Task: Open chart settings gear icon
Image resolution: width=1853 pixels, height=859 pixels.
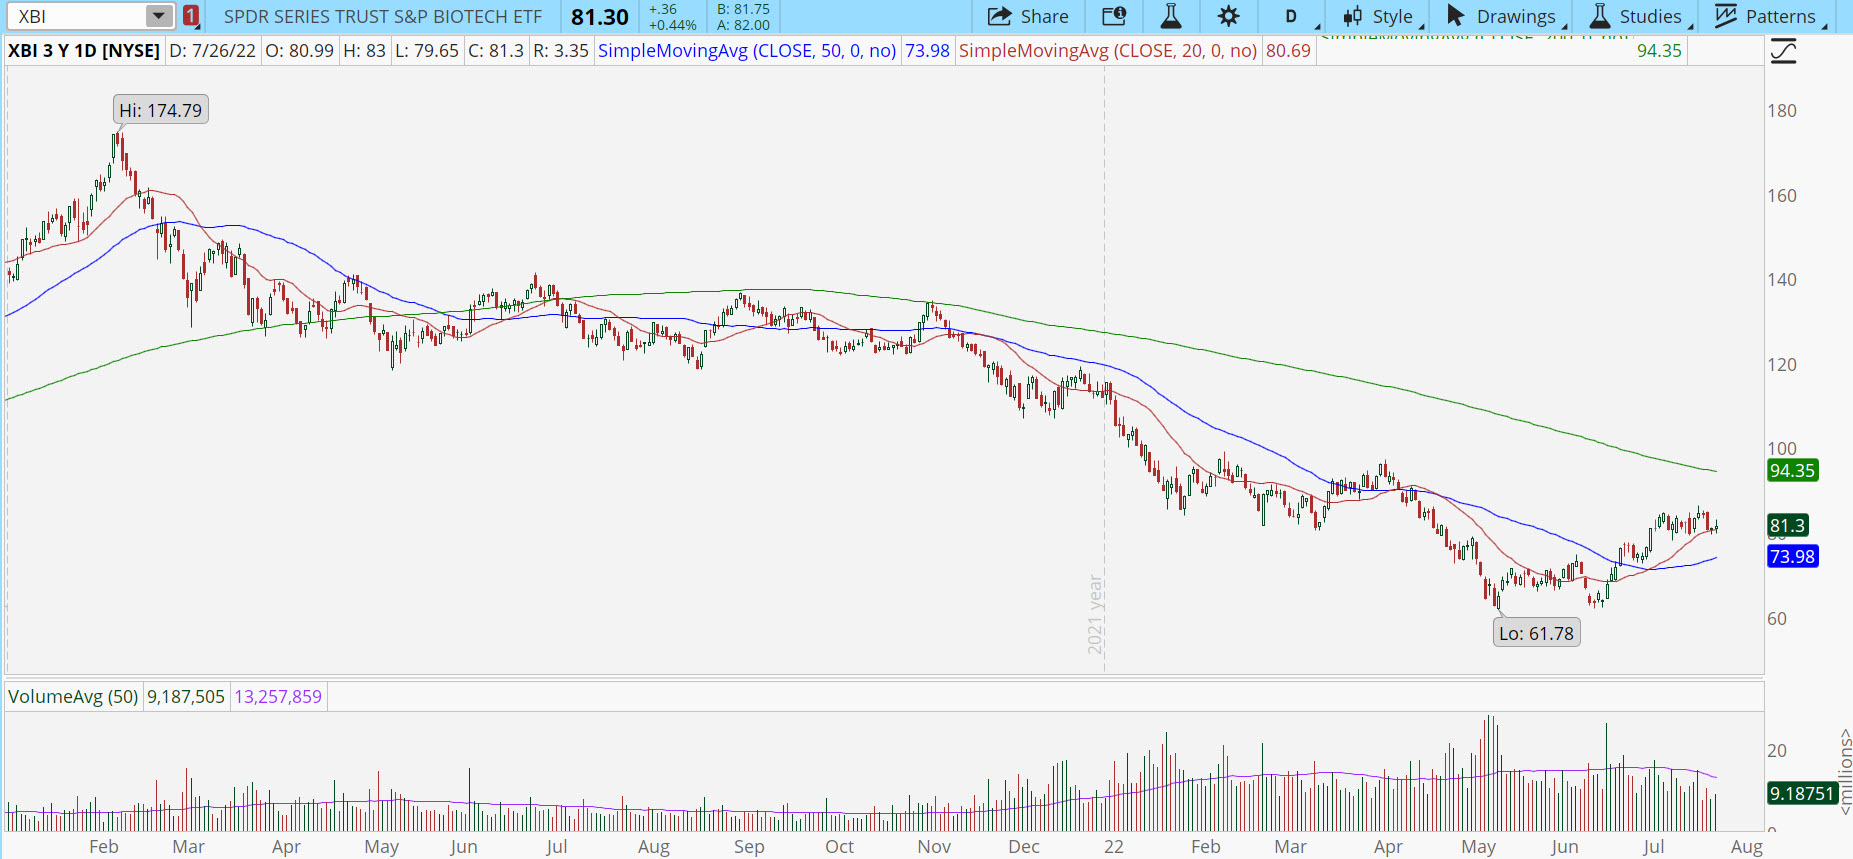Action: click(x=1229, y=16)
